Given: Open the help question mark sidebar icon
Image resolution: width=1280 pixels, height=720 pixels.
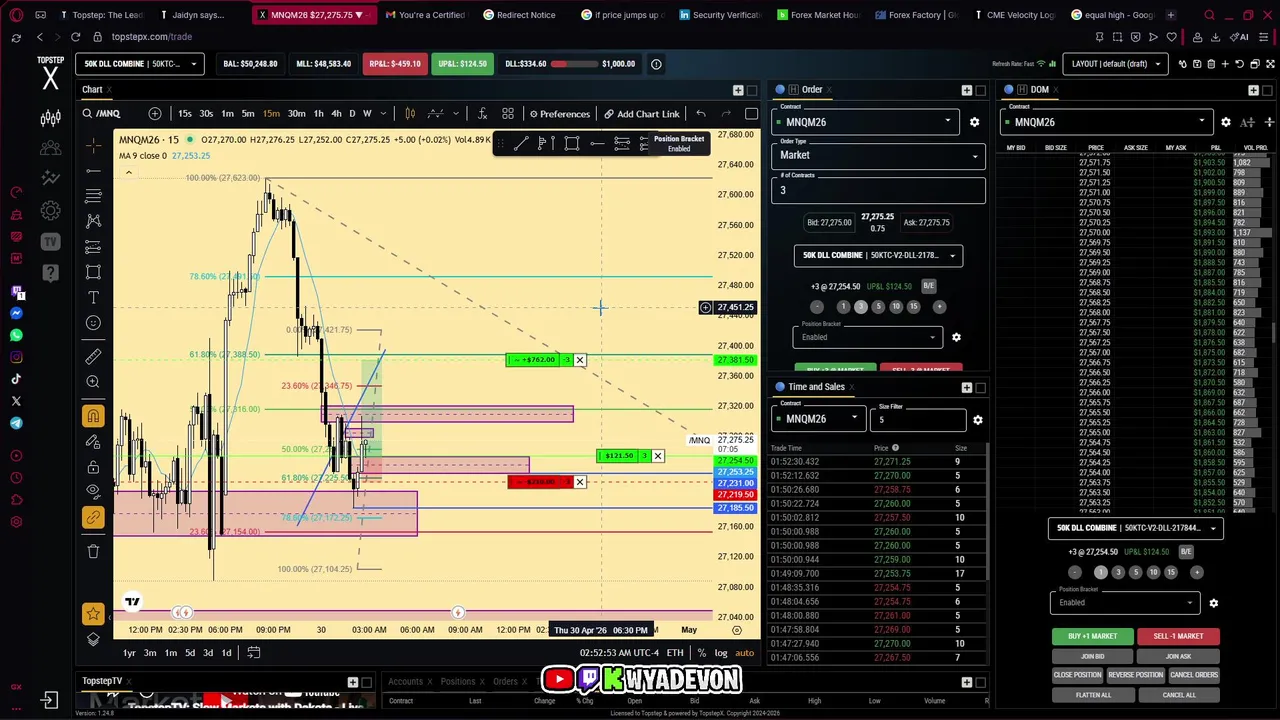Looking at the screenshot, I should coord(50,272).
